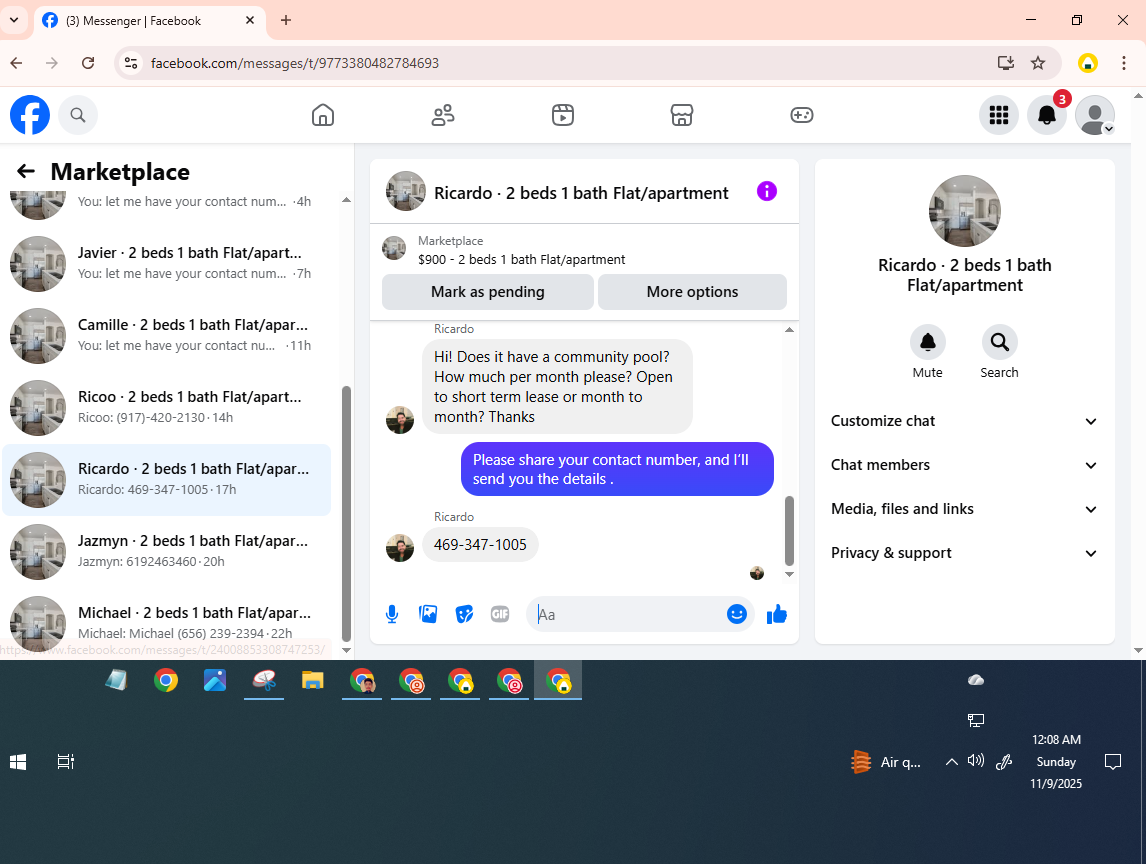Open tab search dropdown arrow
Viewport: 1146px width, 864px height.
(x=14, y=20)
